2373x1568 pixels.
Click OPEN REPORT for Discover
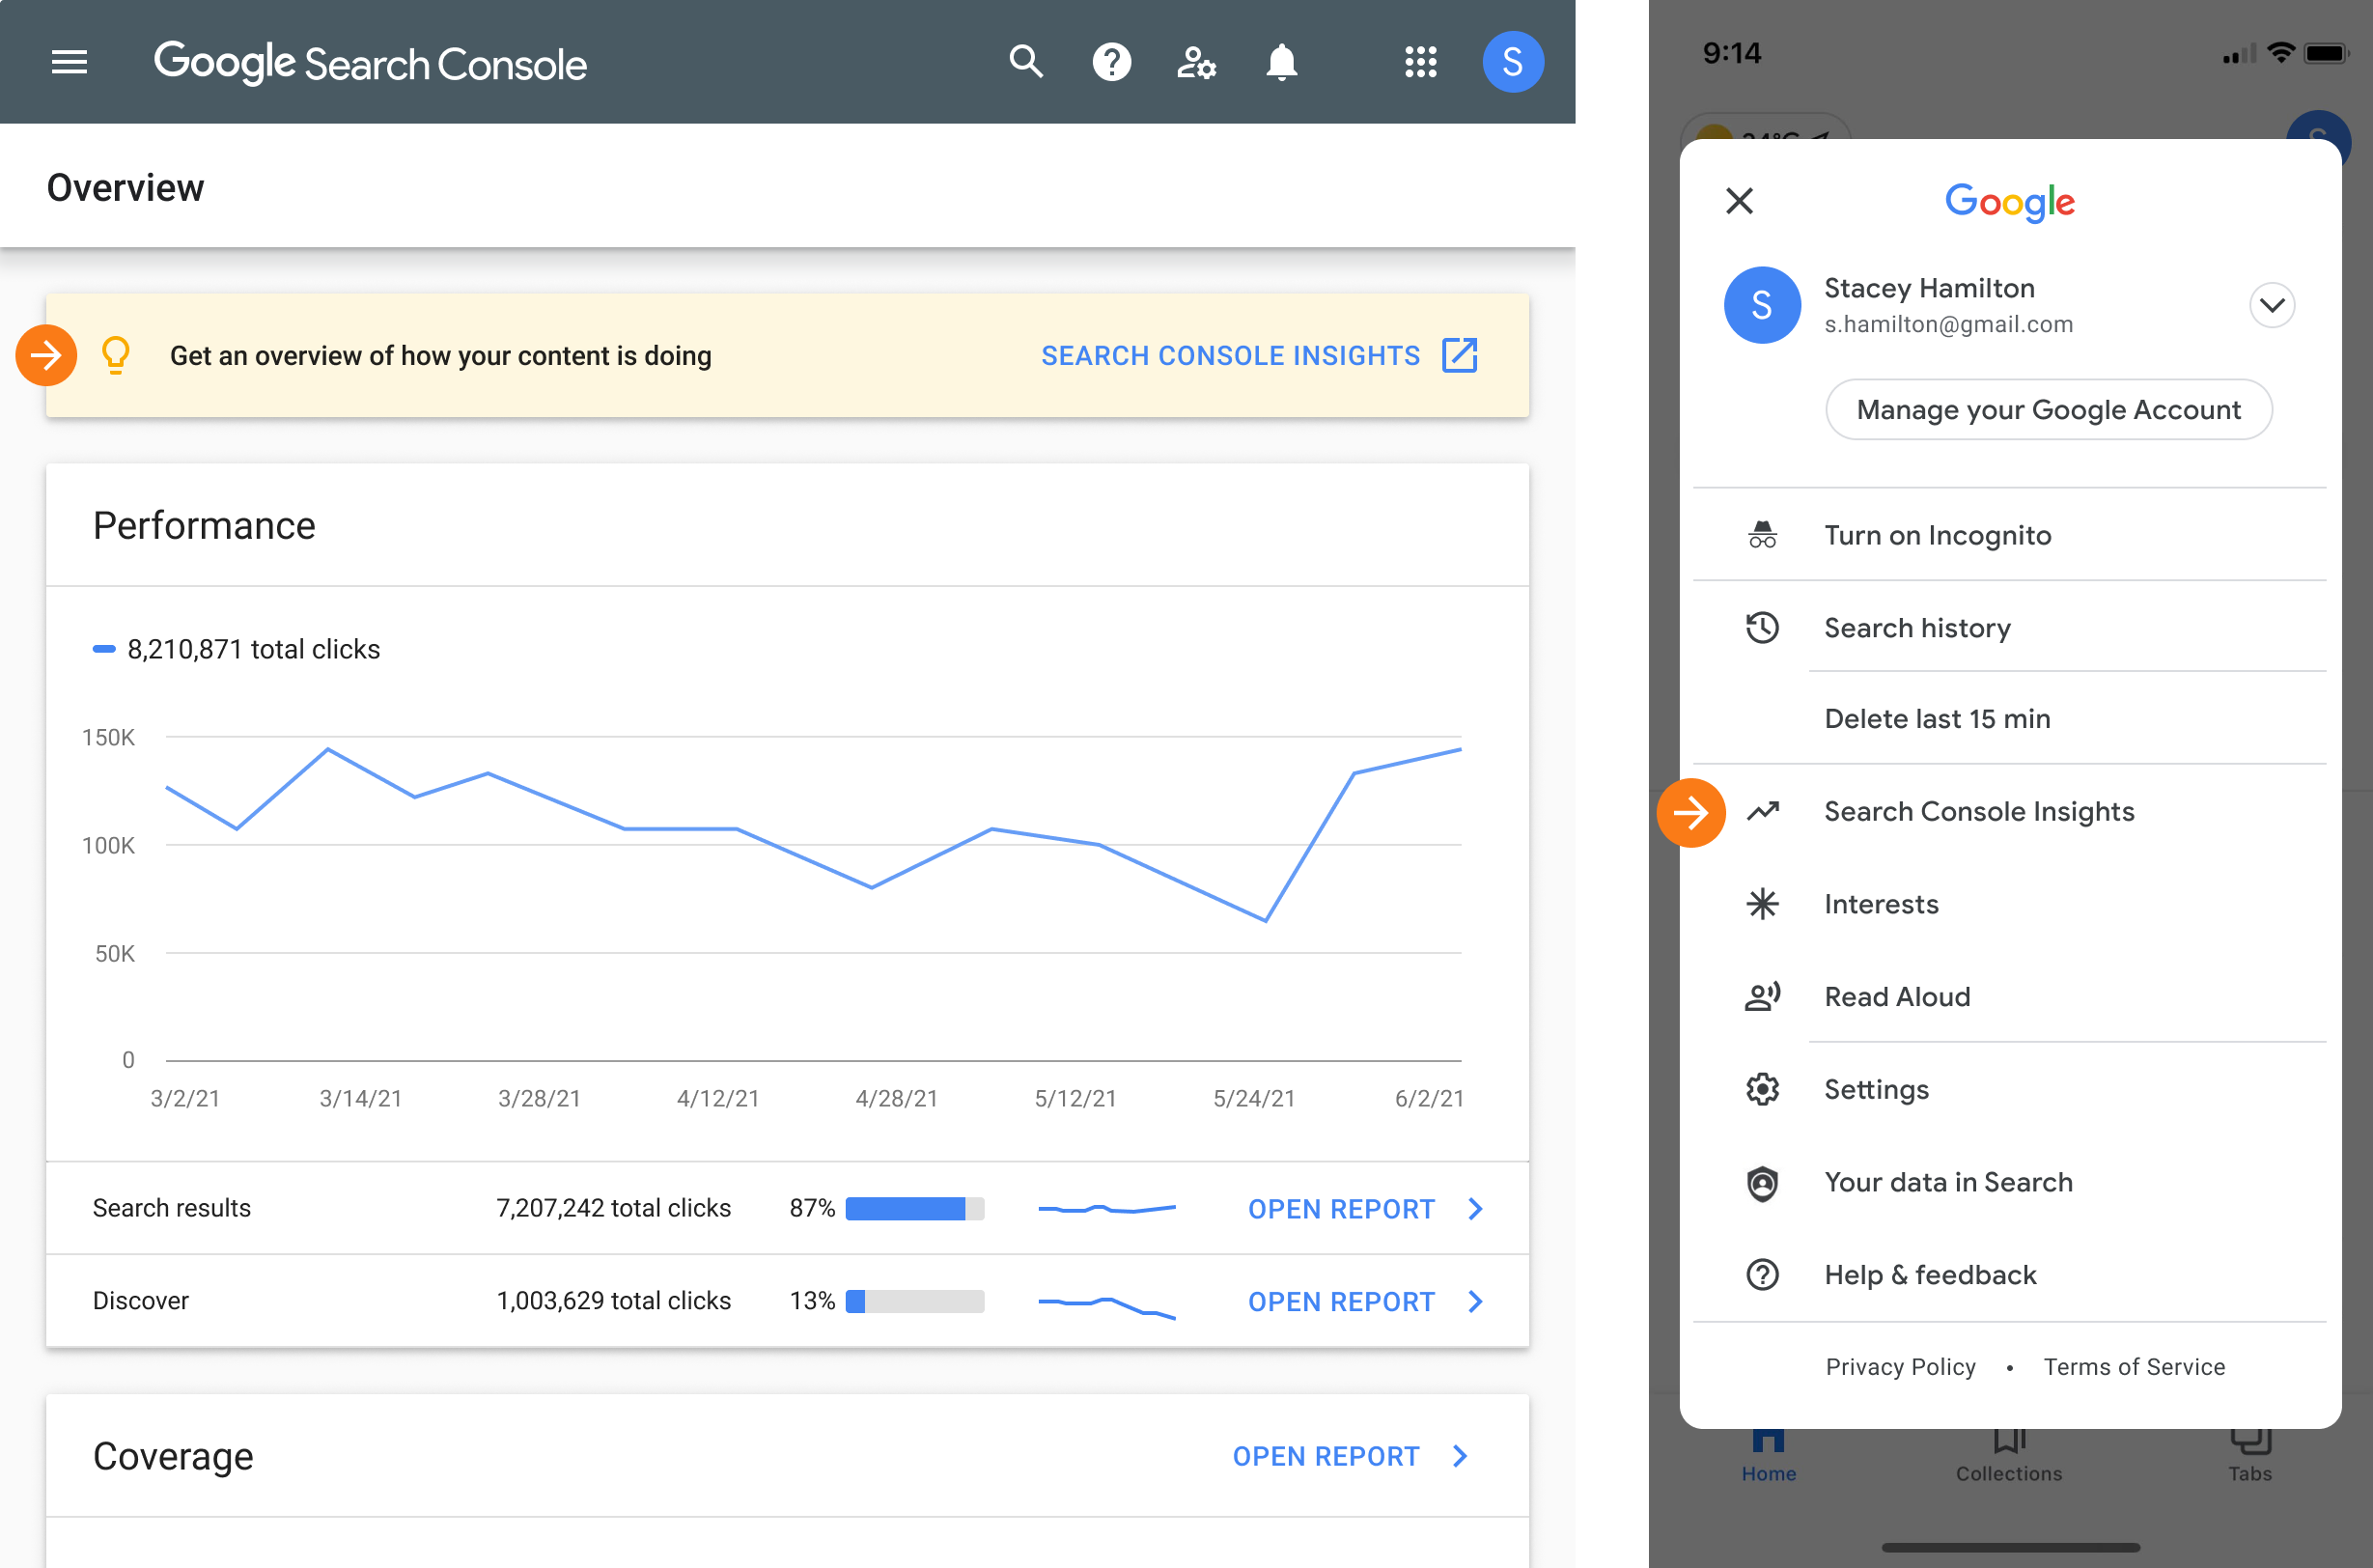[x=1341, y=1301]
